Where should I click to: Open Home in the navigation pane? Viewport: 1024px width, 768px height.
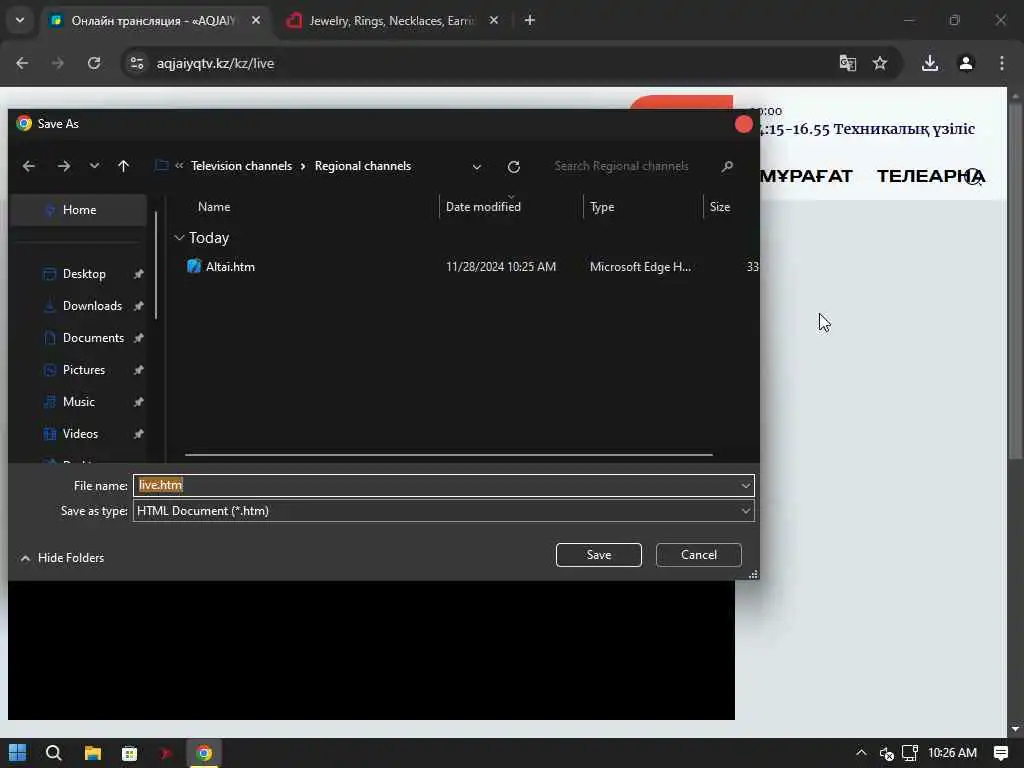tap(78, 210)
